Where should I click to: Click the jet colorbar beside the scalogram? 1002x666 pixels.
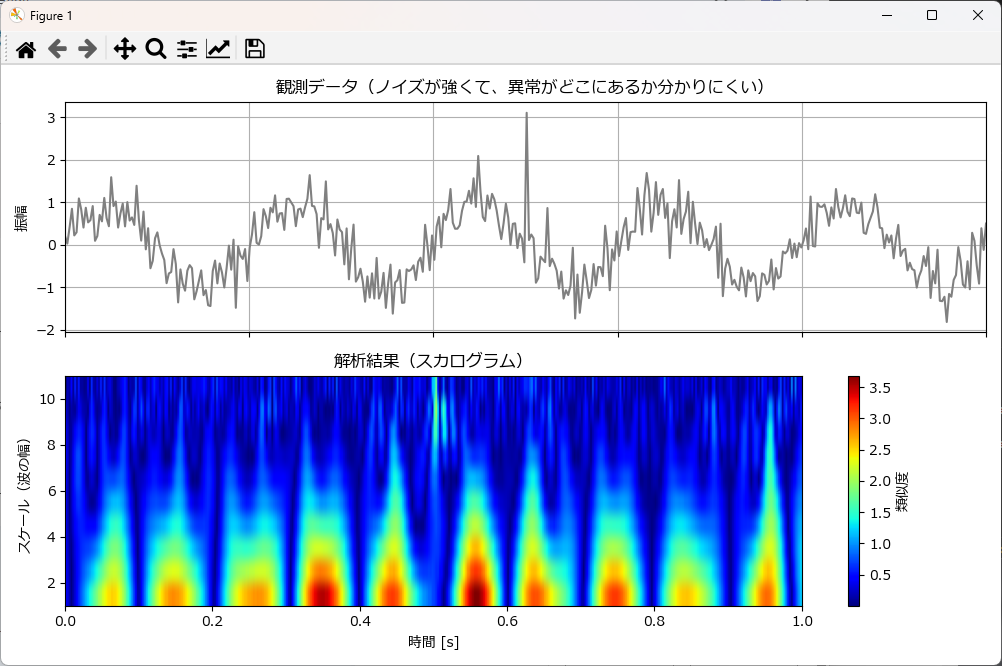point(853,490)
